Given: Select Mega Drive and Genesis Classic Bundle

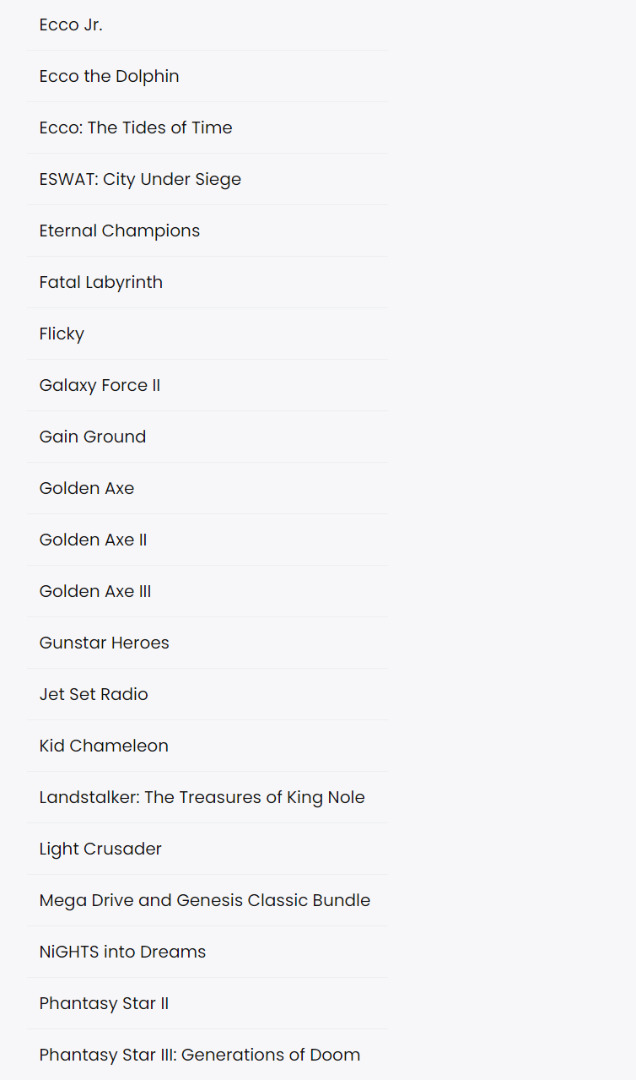Looking at the screenshot, I should pyautogui.click(x=205, y=900).
